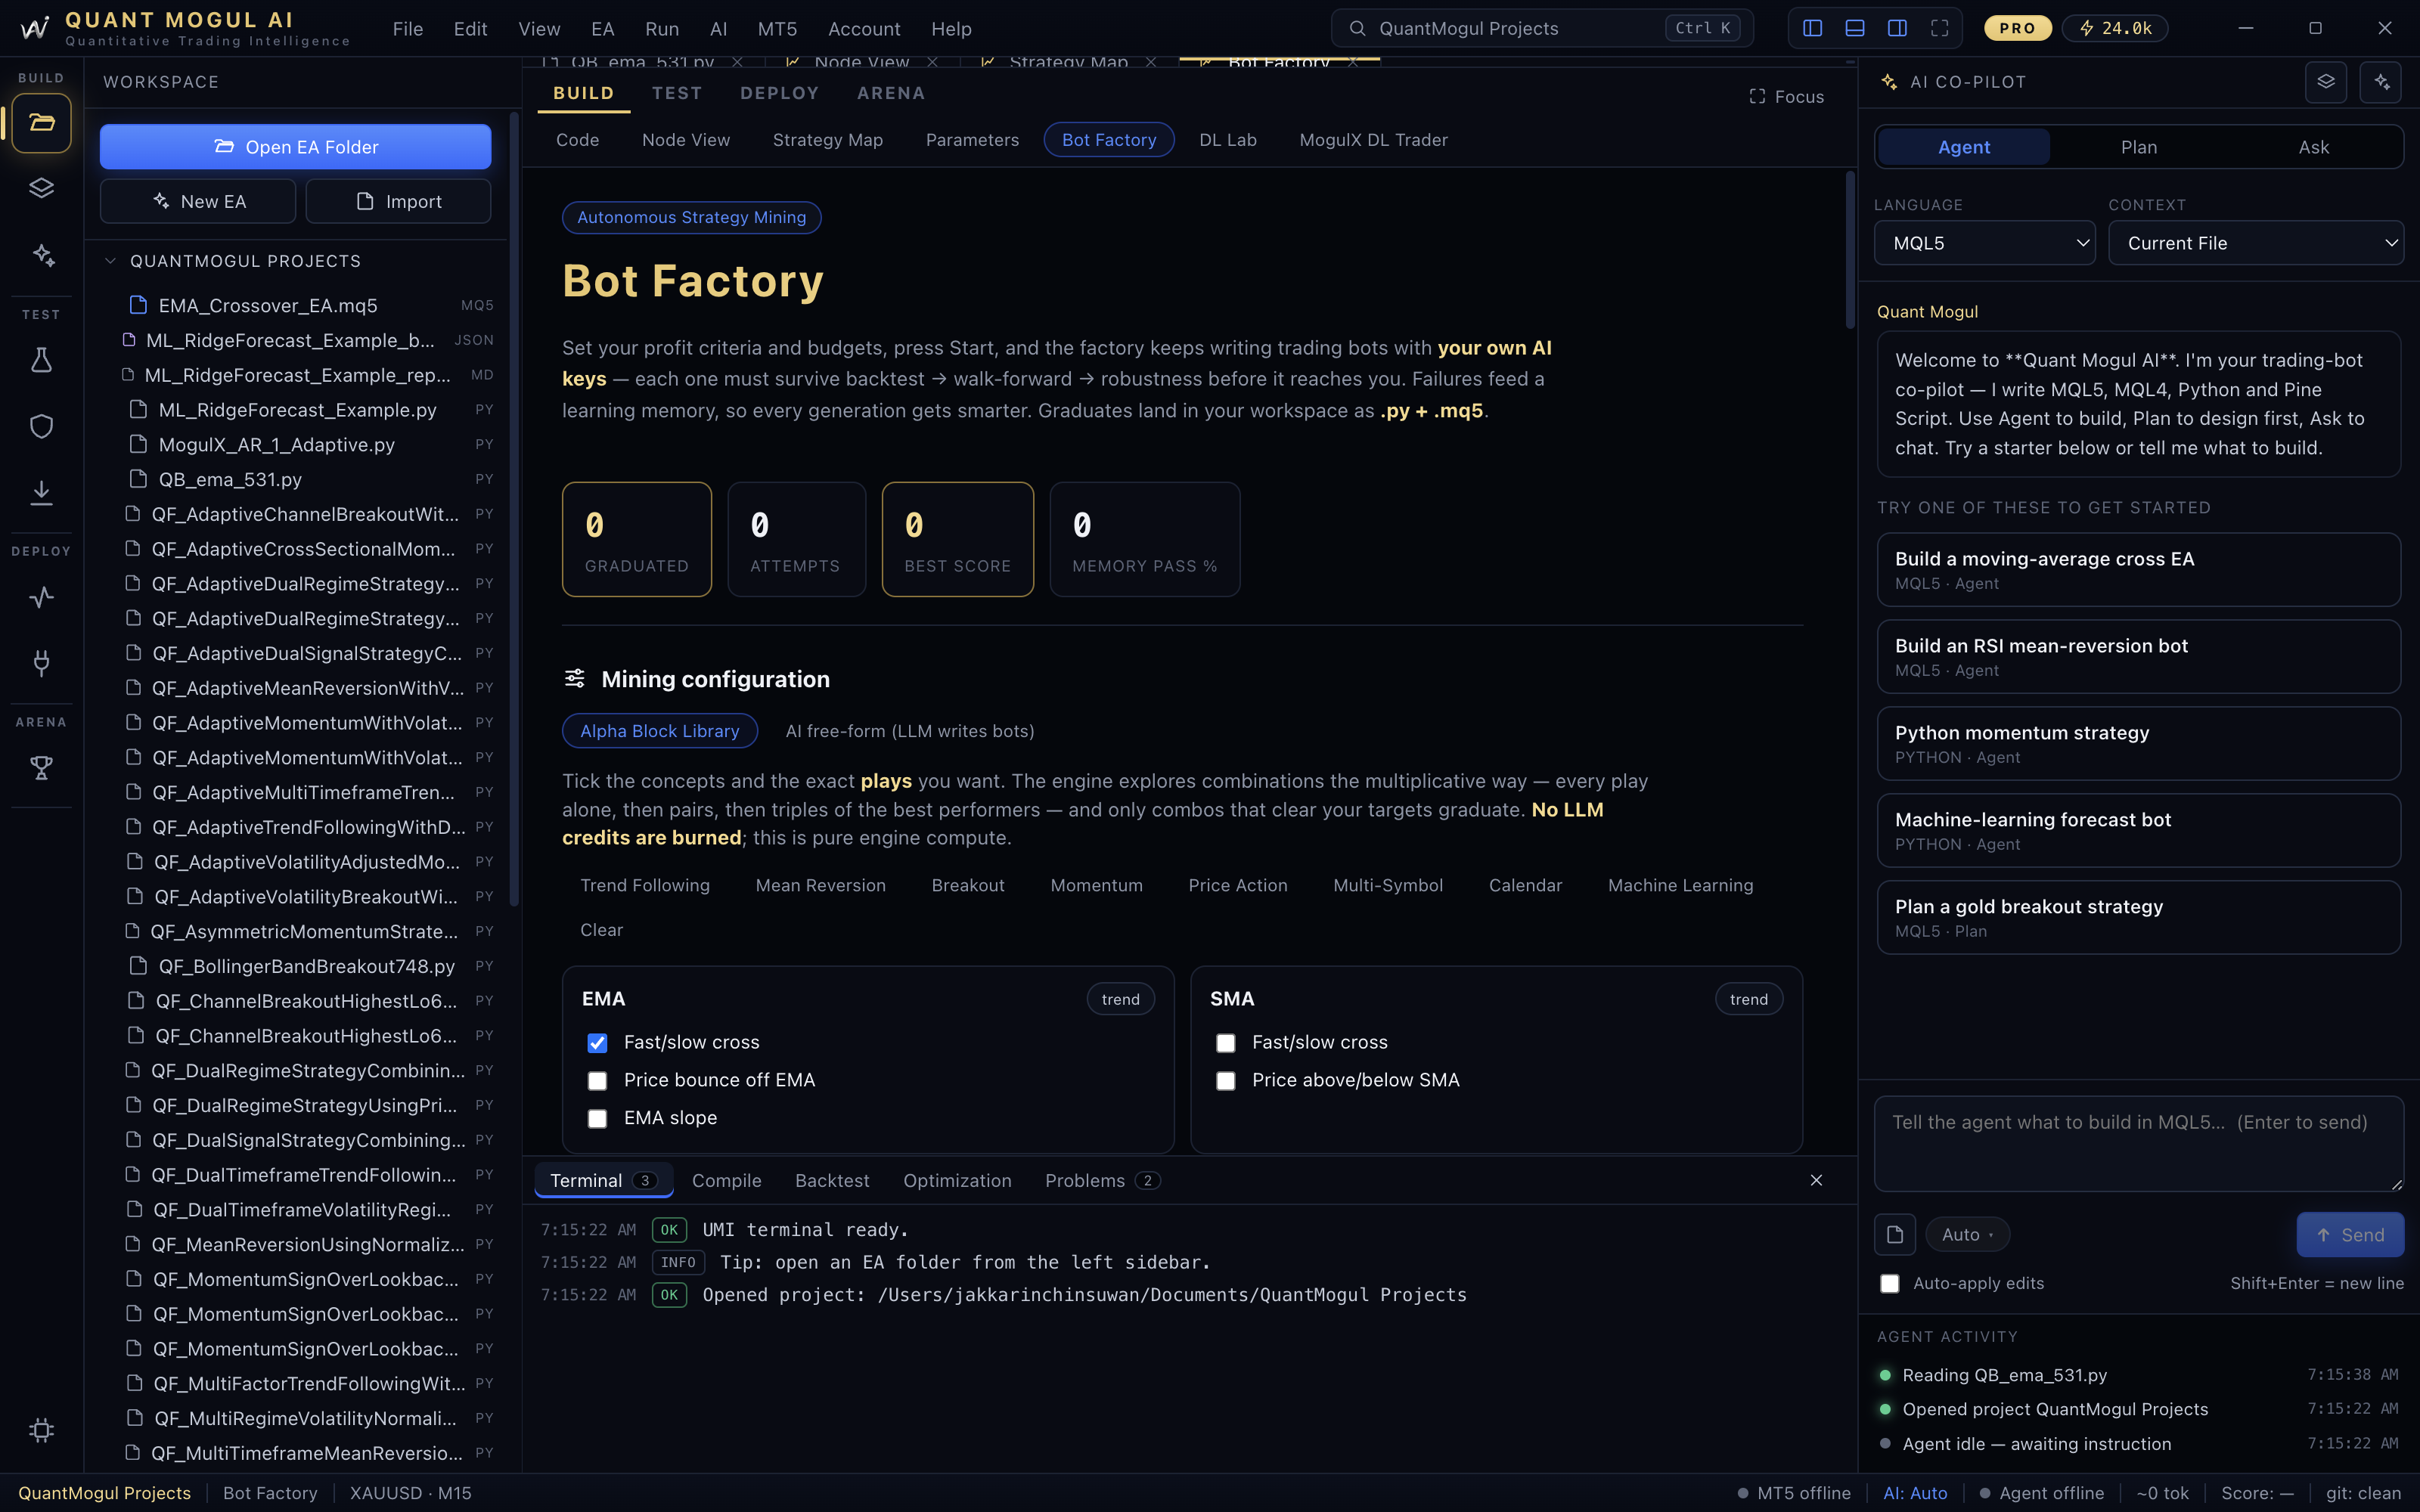Viewport: 2420px width, 1512px height.
Task: Click the download arrow icon in the sidebar
Action: coord(41,492)
